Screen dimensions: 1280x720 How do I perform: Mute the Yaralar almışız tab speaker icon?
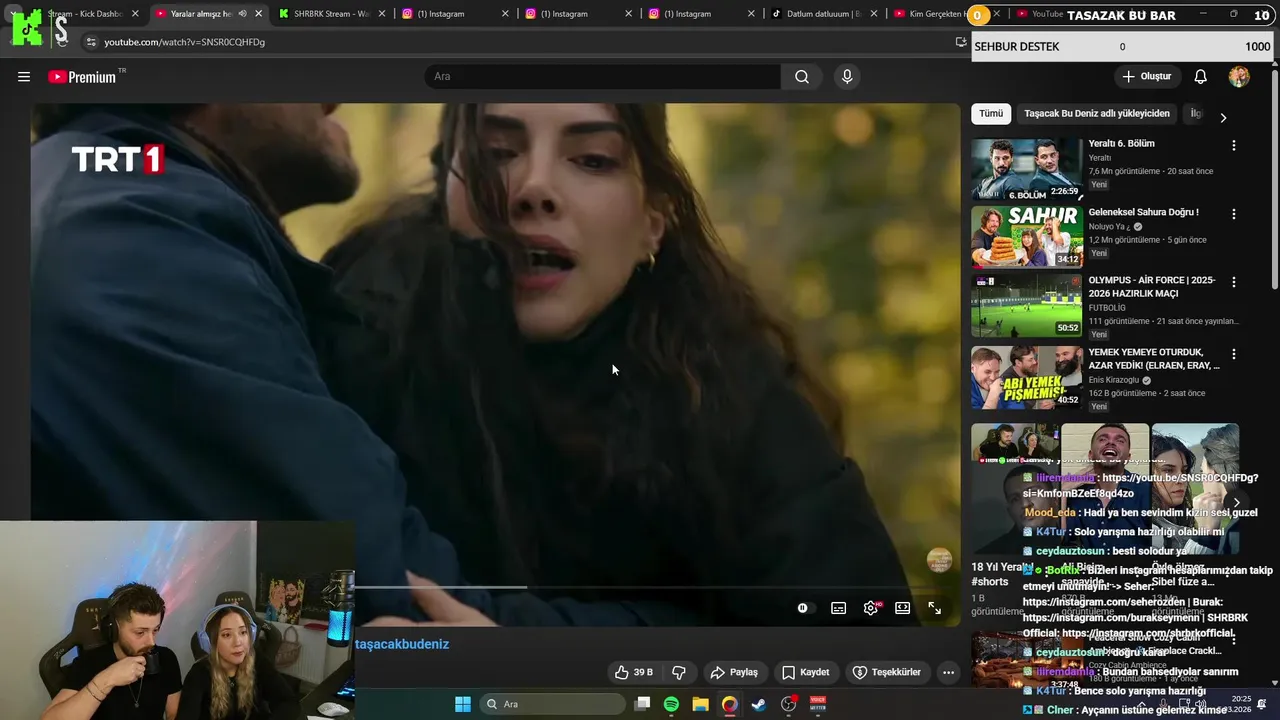[x=242, y=14]
